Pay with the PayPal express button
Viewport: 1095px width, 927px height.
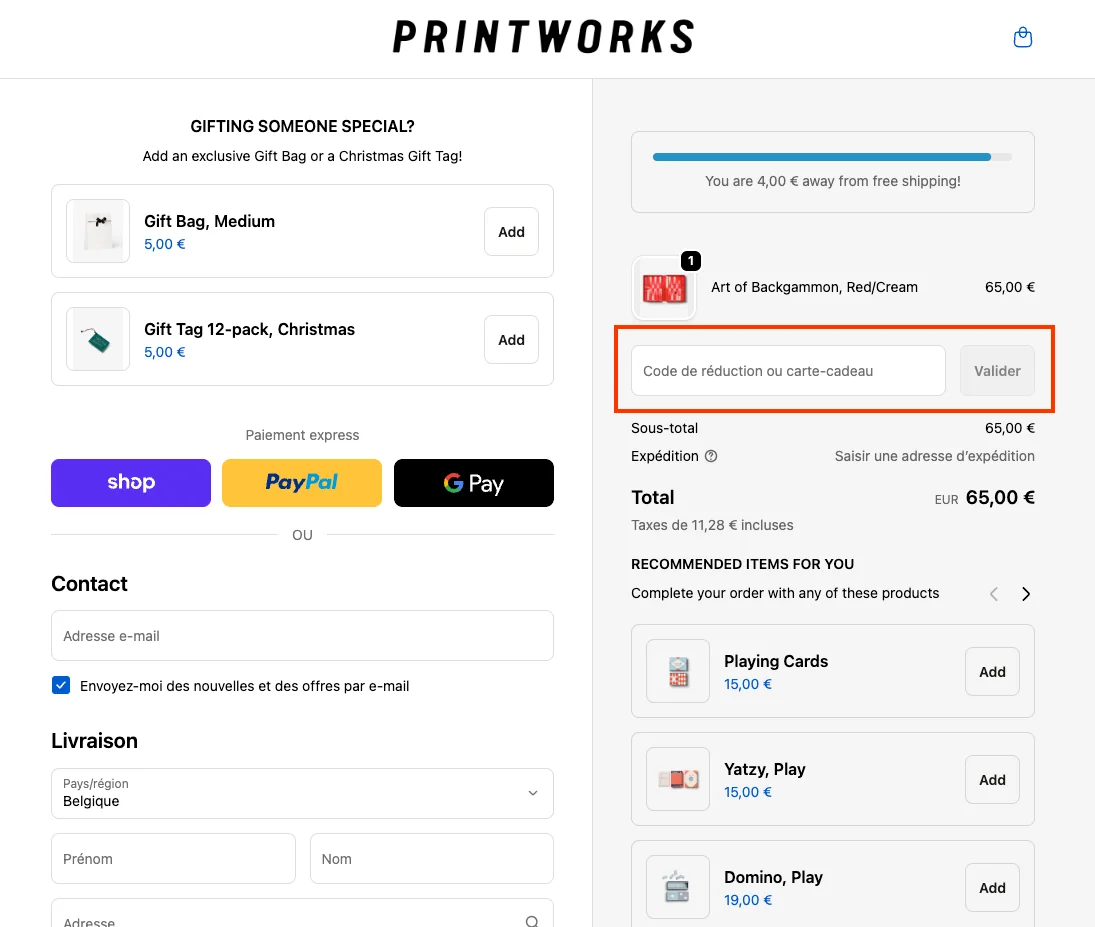301,482
